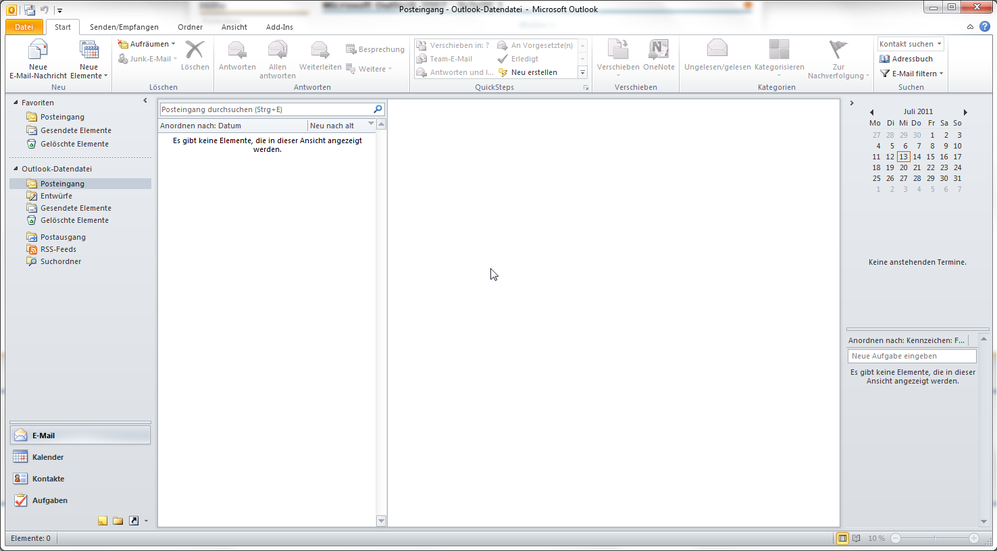Open Gelöschte Elemente under Outlook-Datendatei
The height and width of the screenshot is (551, 997).
[74, 220]
